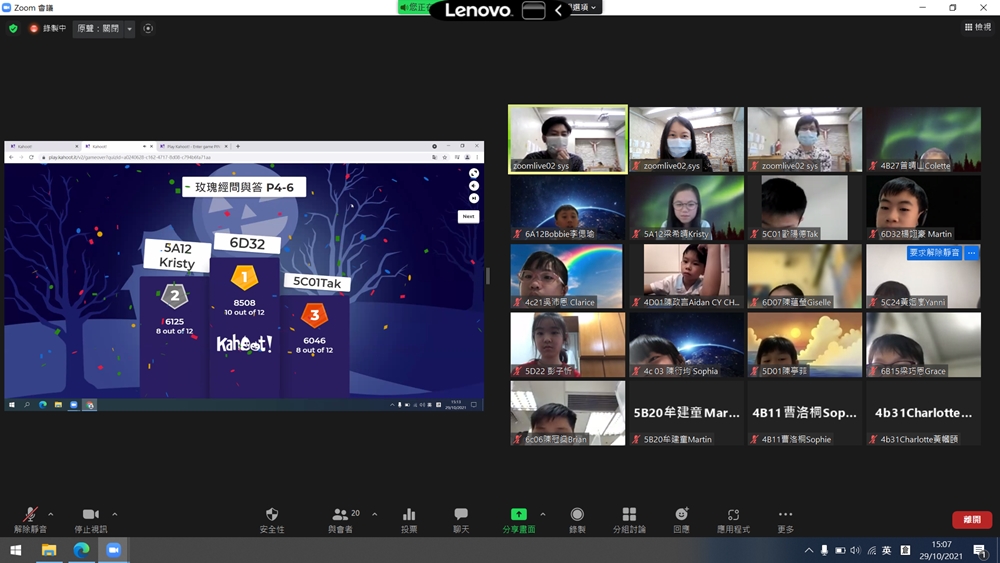Screen dimensions: 1000x563
Task: Click Kahoot fullscreen icon in shared screen
Action: click(x=474, y=173)
